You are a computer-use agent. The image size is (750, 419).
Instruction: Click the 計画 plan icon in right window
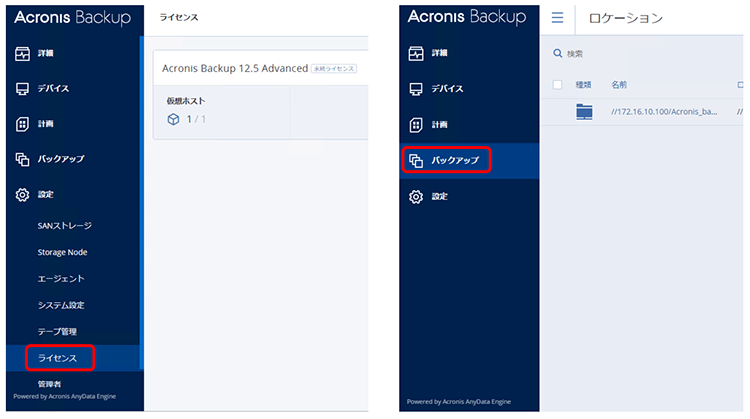coord(416,125)
